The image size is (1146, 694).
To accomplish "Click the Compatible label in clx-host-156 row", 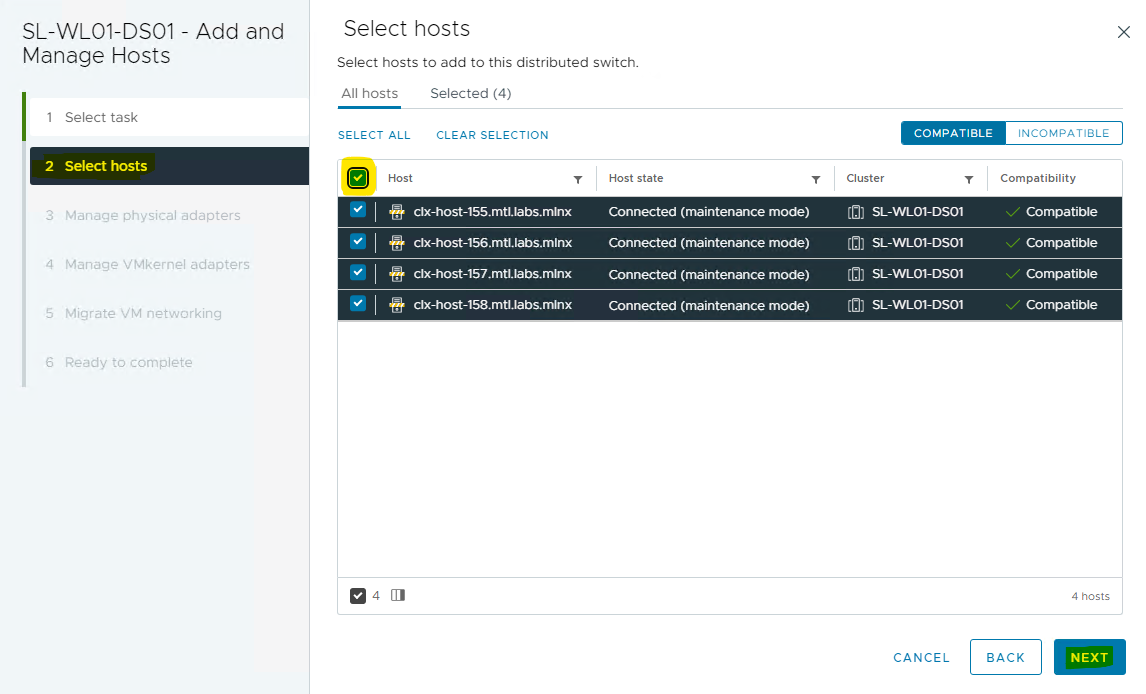I will (1061, 243).
